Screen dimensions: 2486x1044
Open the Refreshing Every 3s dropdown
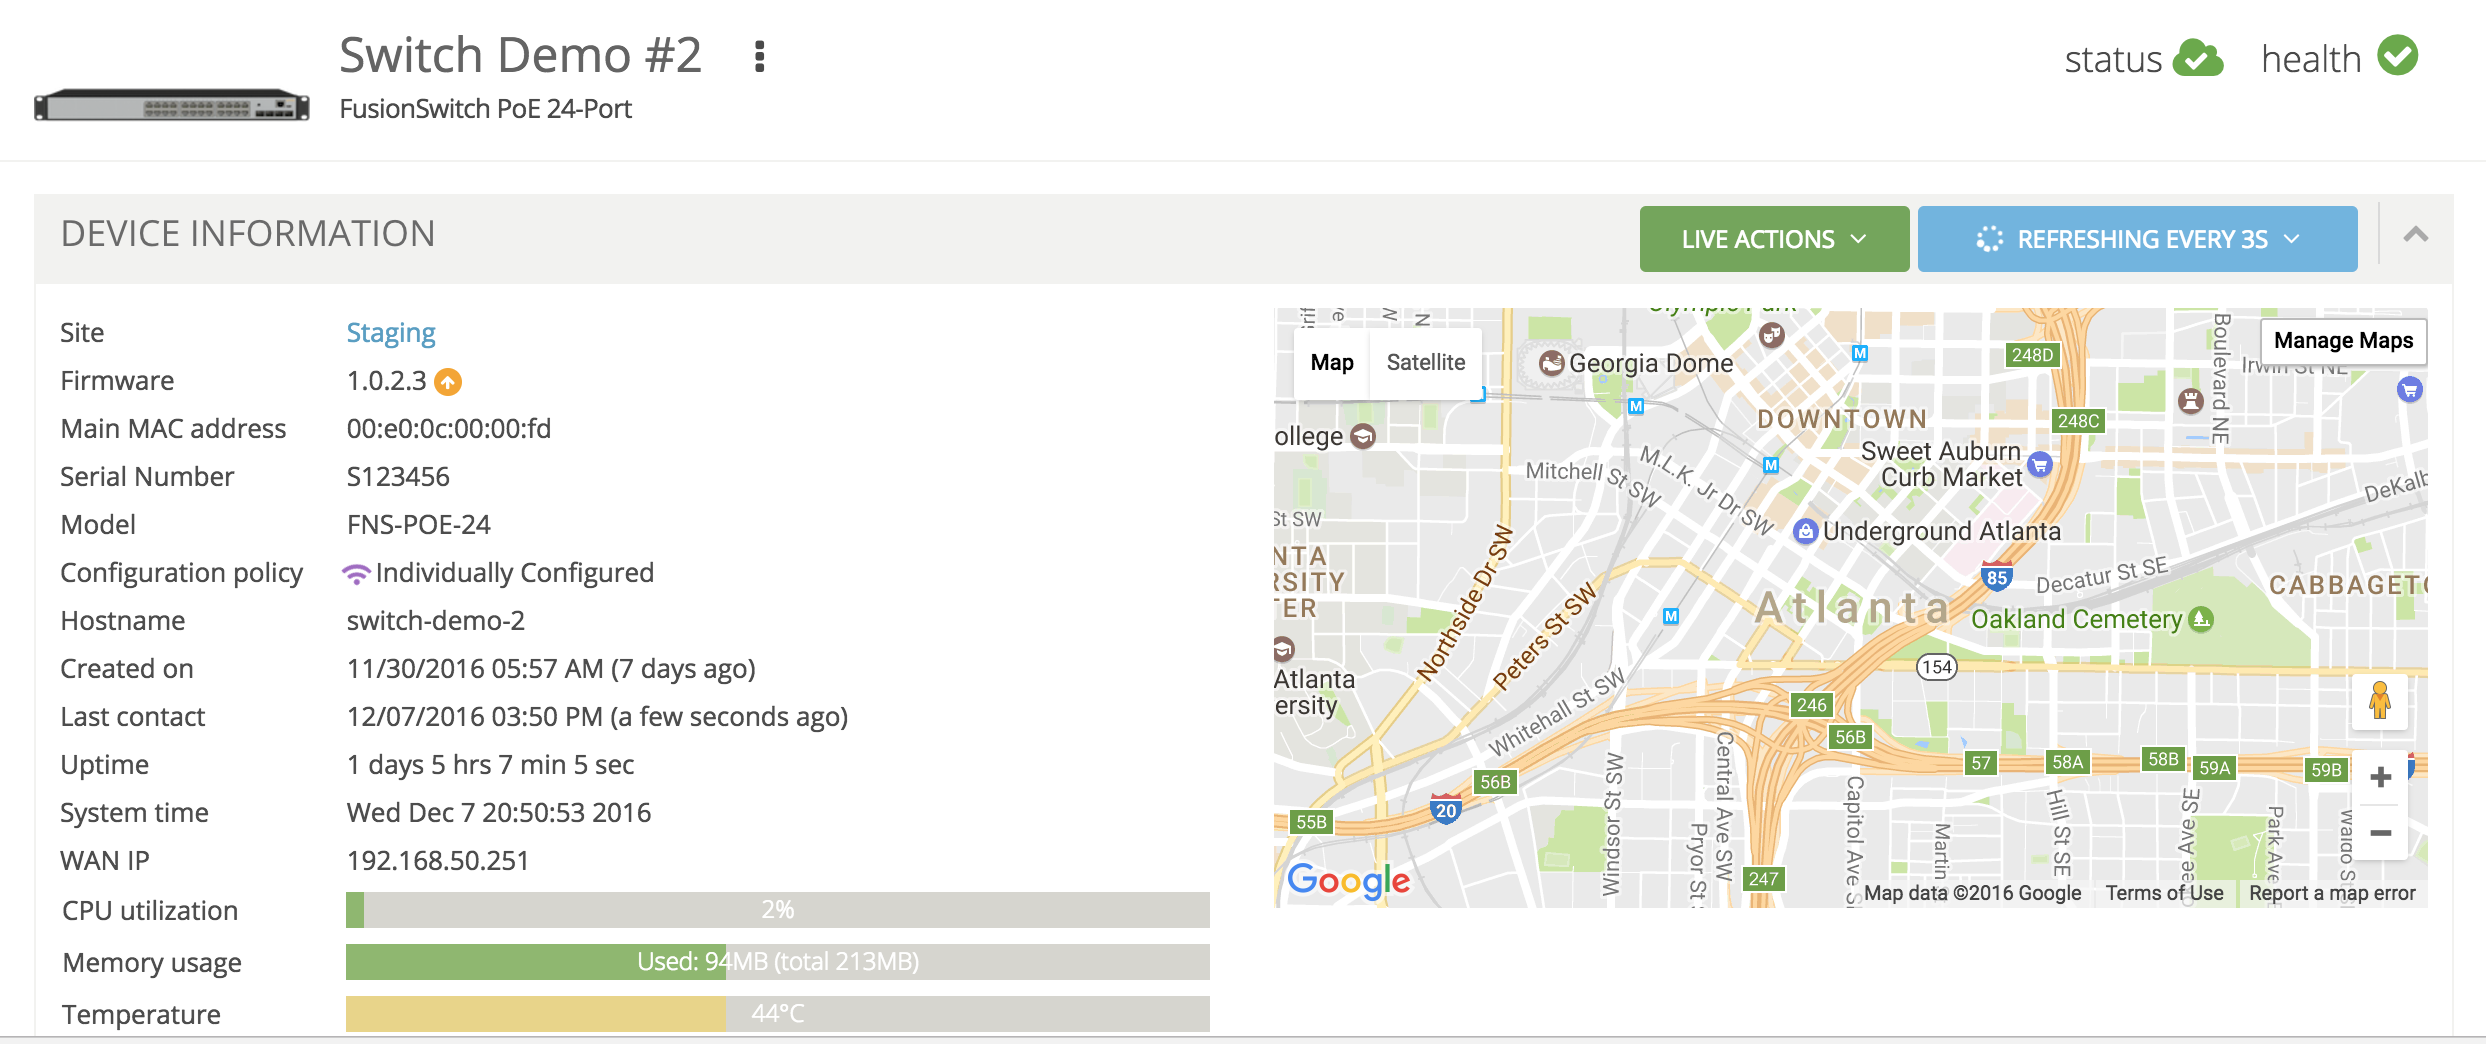pyautogui.click(x=2137, y=239)
